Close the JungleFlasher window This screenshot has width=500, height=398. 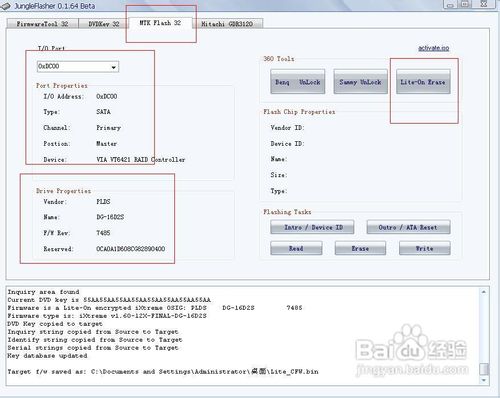(484, 4)
